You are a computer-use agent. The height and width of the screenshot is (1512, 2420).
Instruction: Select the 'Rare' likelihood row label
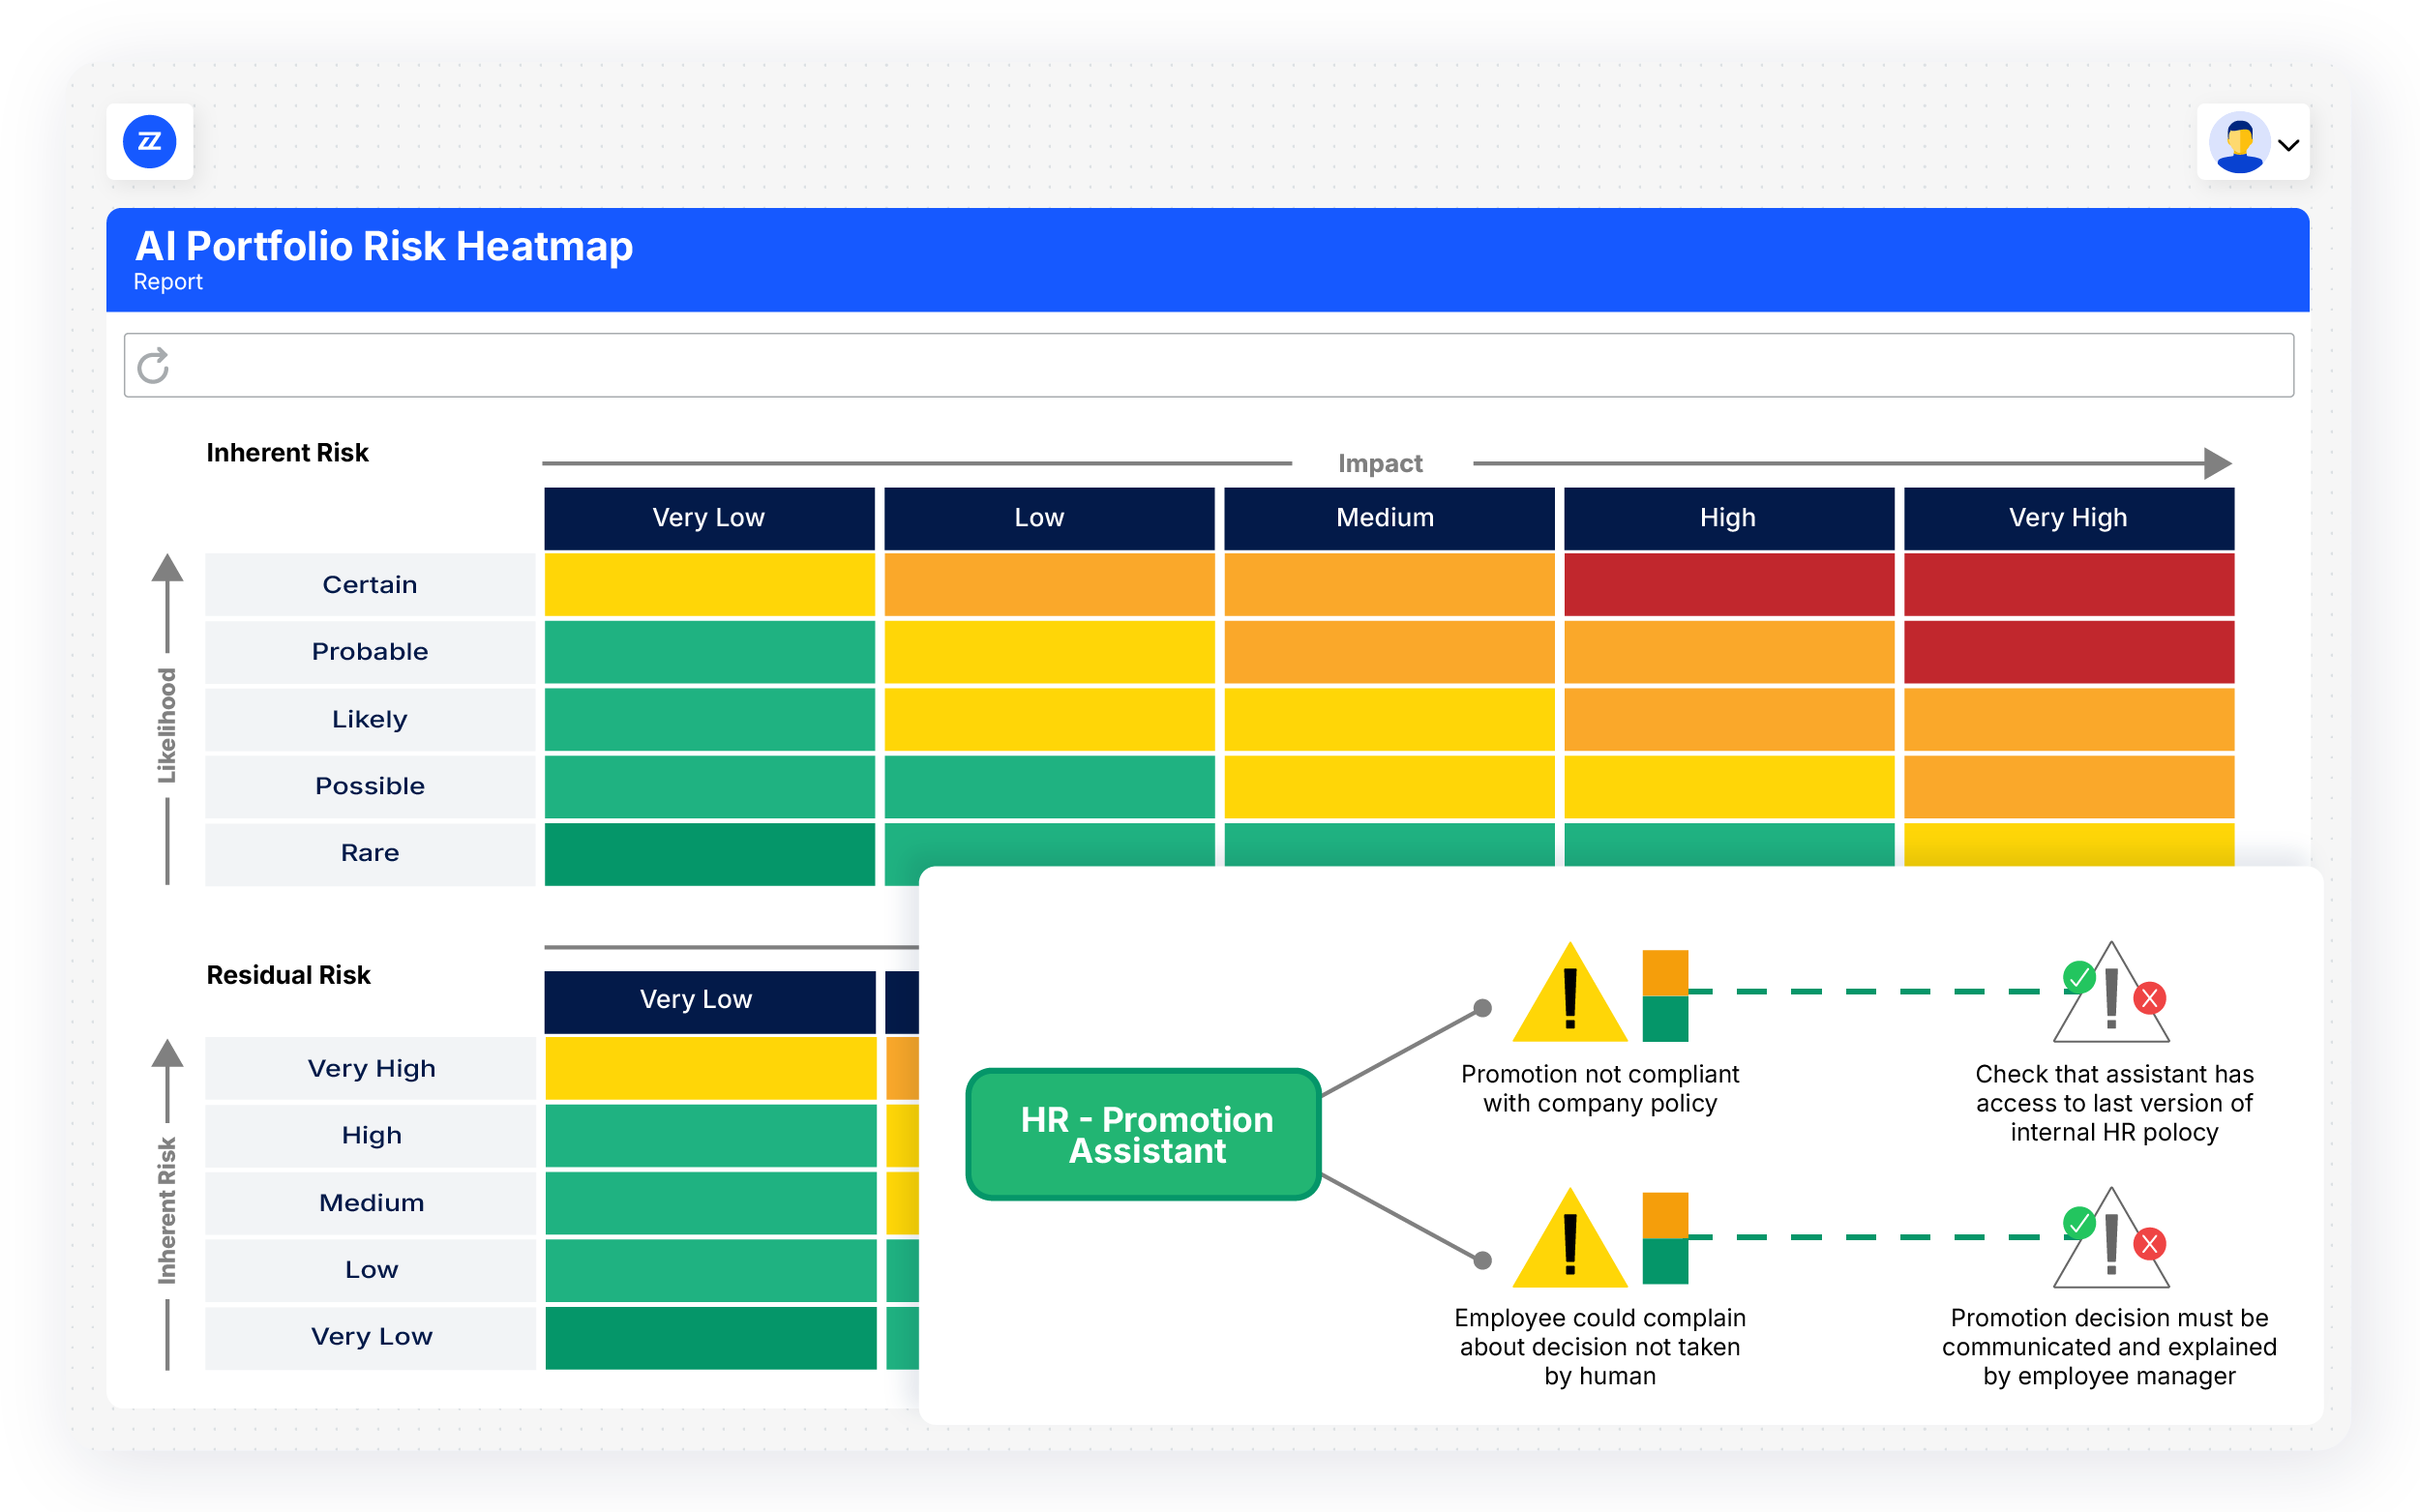(x=370, y=853)
